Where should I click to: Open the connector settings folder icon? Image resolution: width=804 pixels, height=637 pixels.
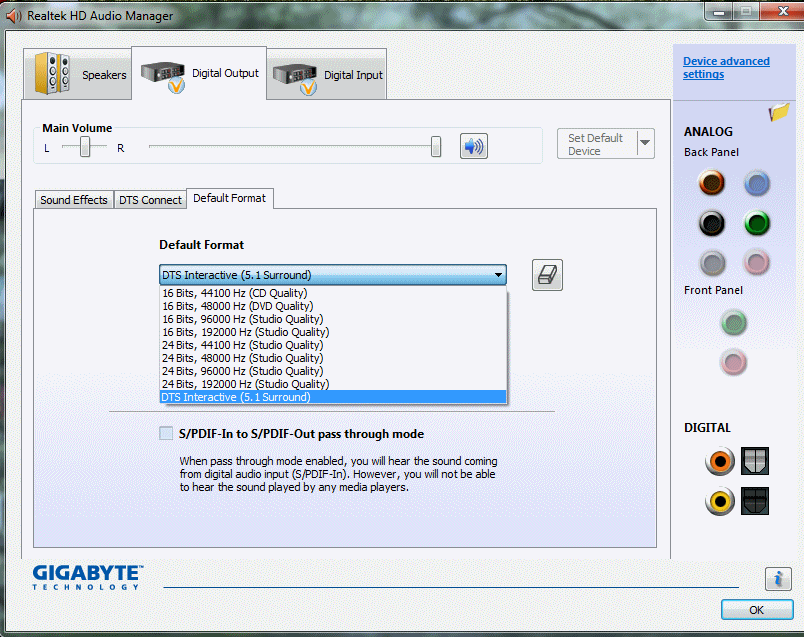[x=779, y=111]
